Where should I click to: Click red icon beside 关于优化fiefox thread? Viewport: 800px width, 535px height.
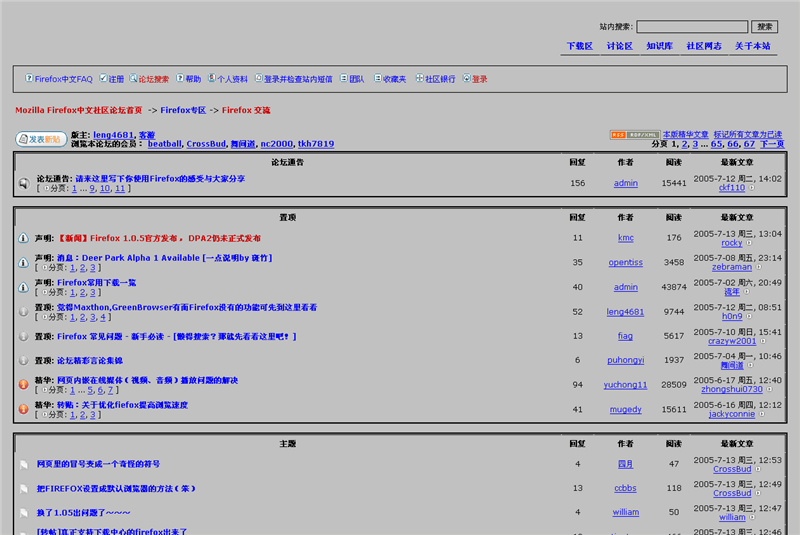(23, 409)
